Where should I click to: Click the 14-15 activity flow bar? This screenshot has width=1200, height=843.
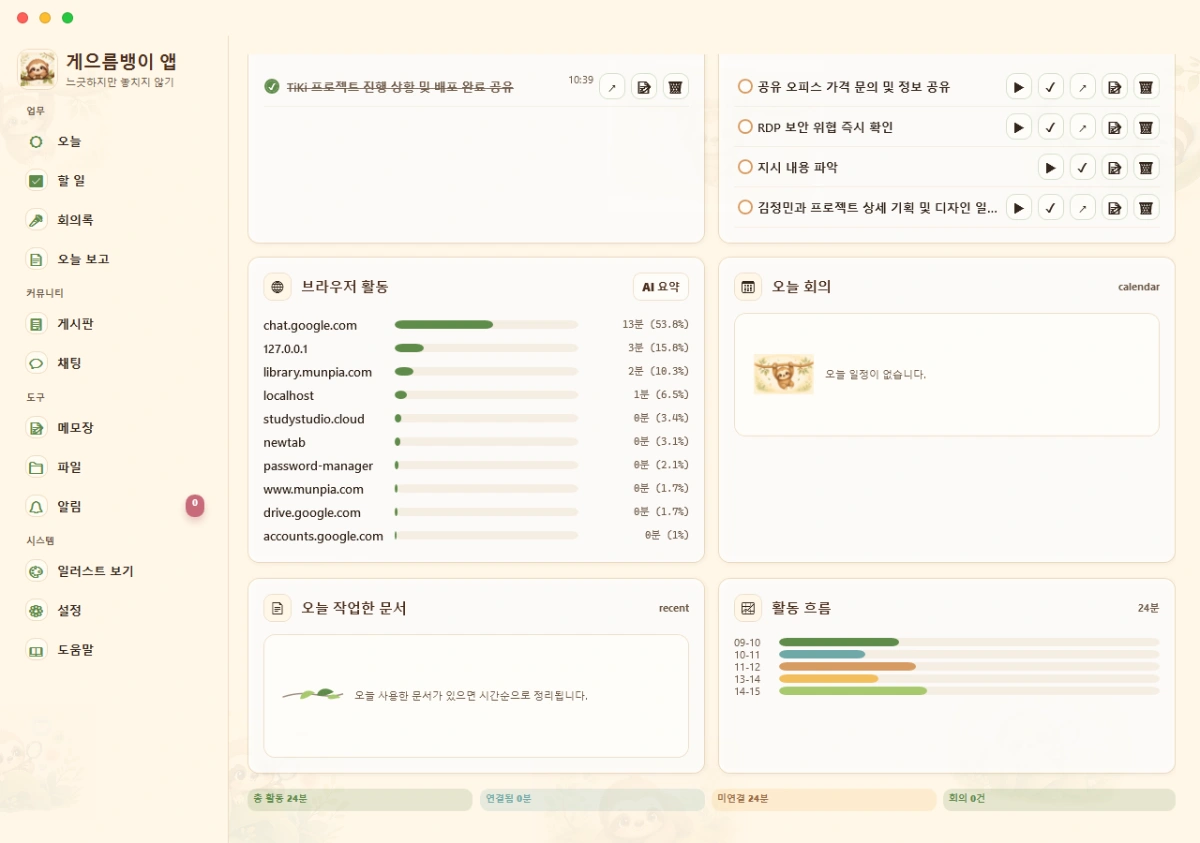tap(969, 691)
